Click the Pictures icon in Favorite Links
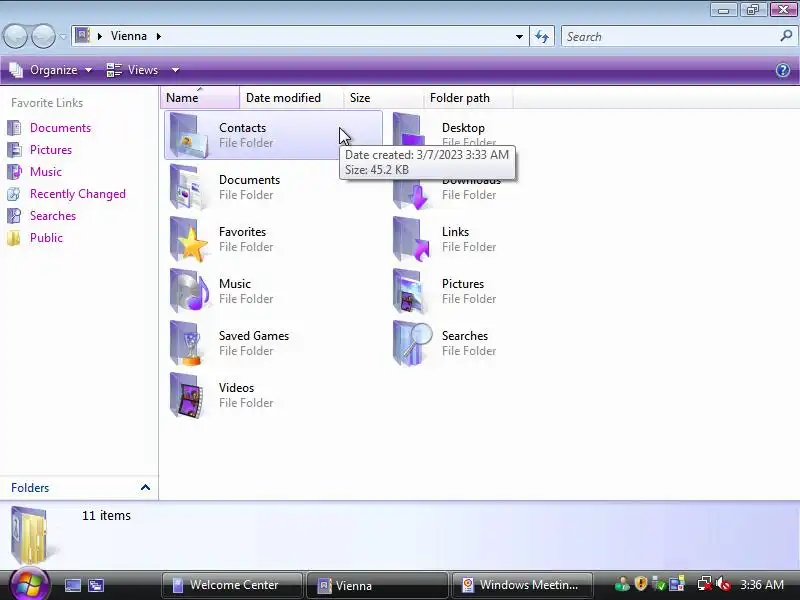Screen dimensions: 800x600 tap(14, 149)
